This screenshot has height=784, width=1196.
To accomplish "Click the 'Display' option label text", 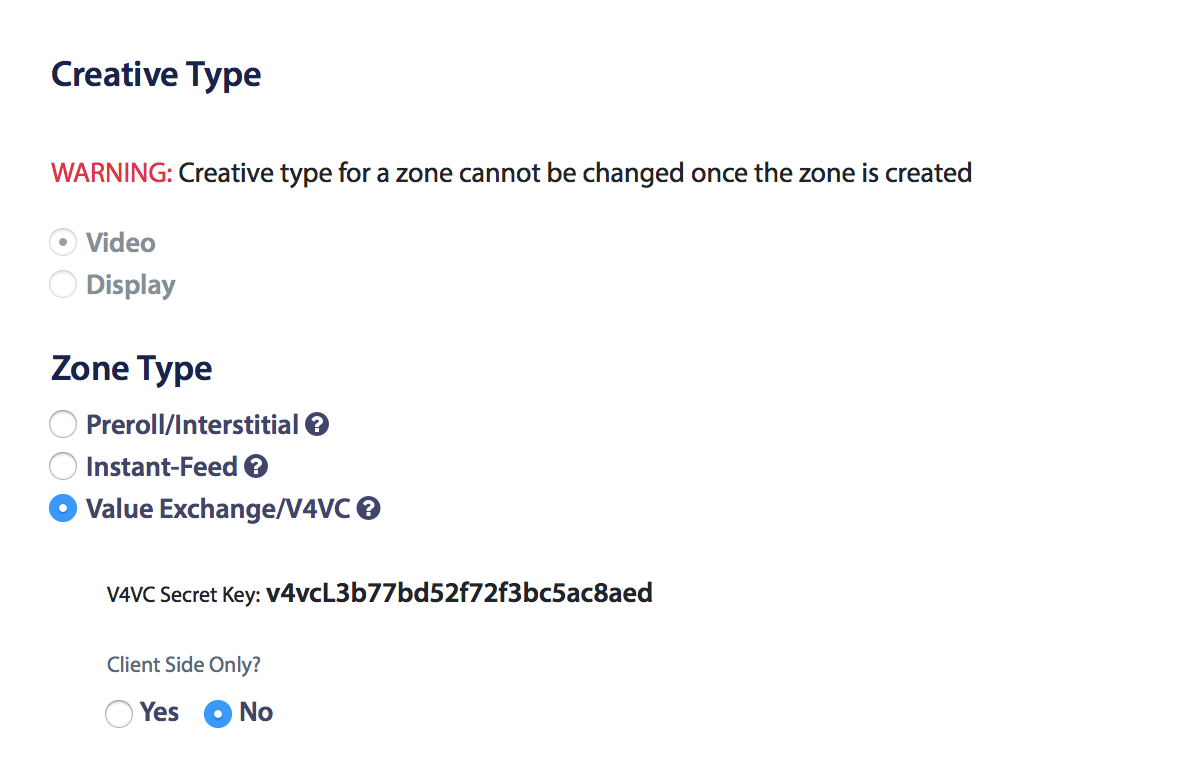I will [130, 284].
